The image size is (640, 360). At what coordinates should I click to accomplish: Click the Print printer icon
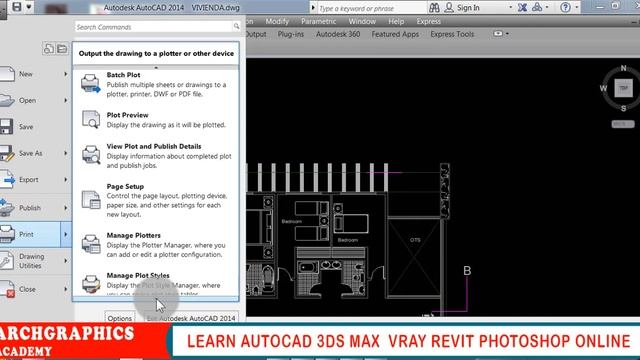click(7, 234)
